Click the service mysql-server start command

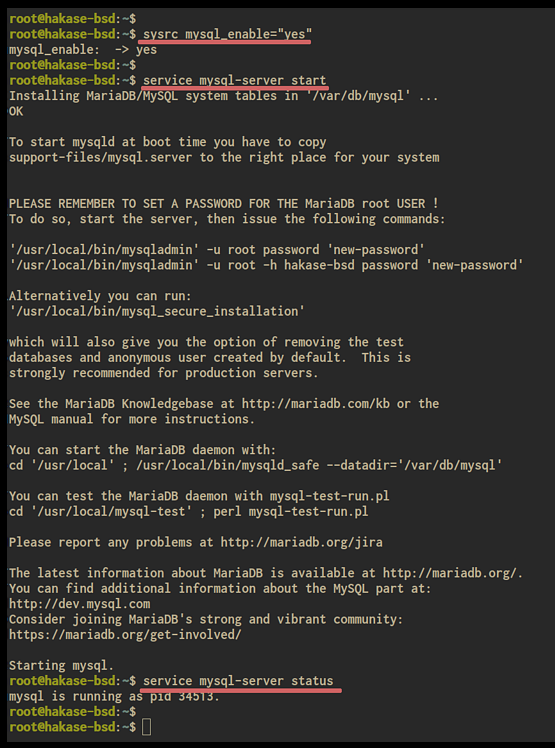pos(234,80)
